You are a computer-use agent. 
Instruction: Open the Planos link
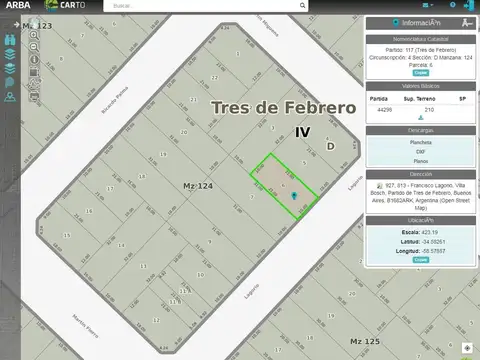pos(421,161)
